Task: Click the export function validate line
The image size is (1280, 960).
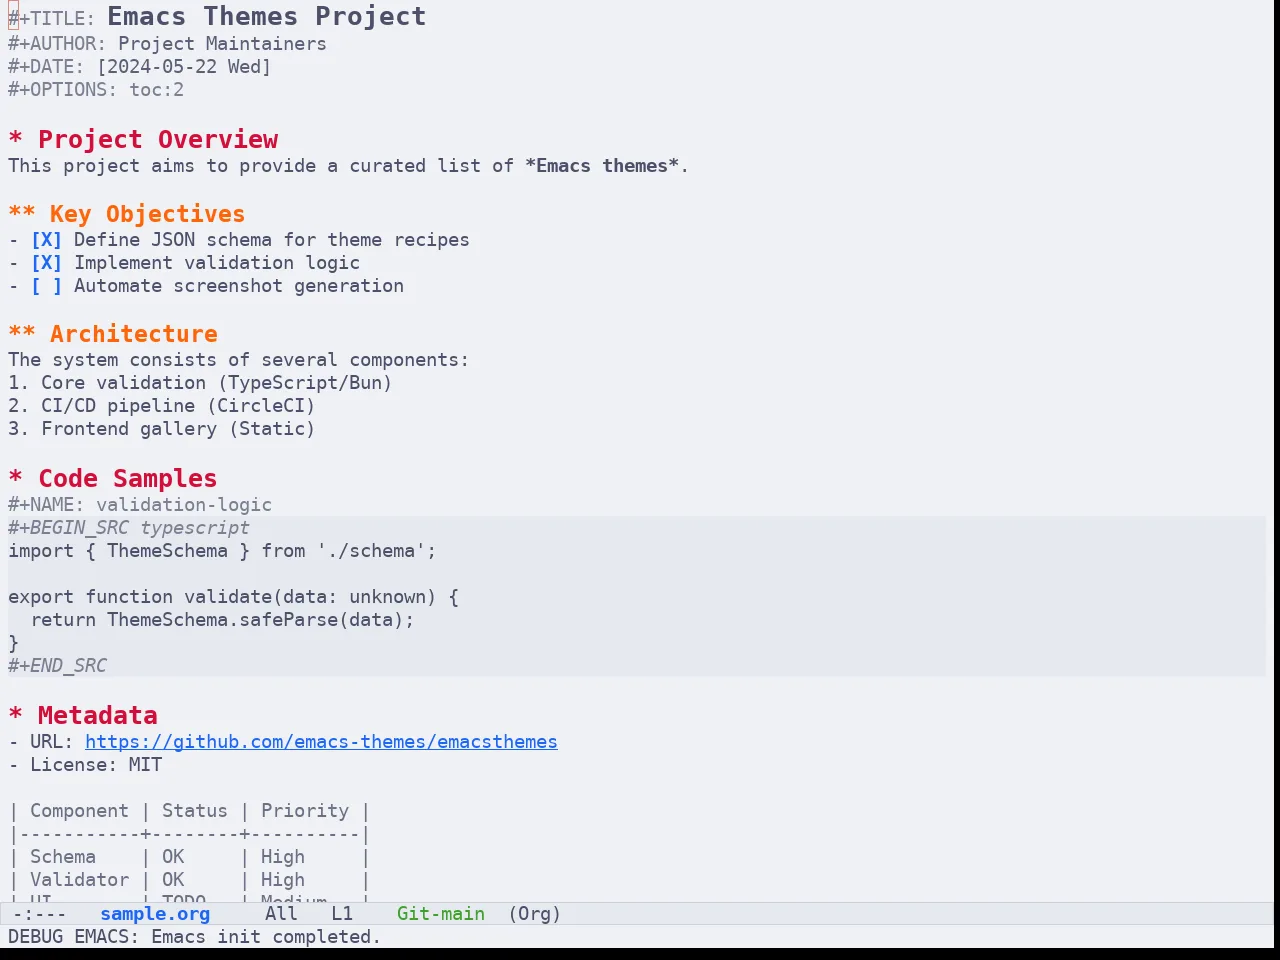Action: tap(233, 597)
